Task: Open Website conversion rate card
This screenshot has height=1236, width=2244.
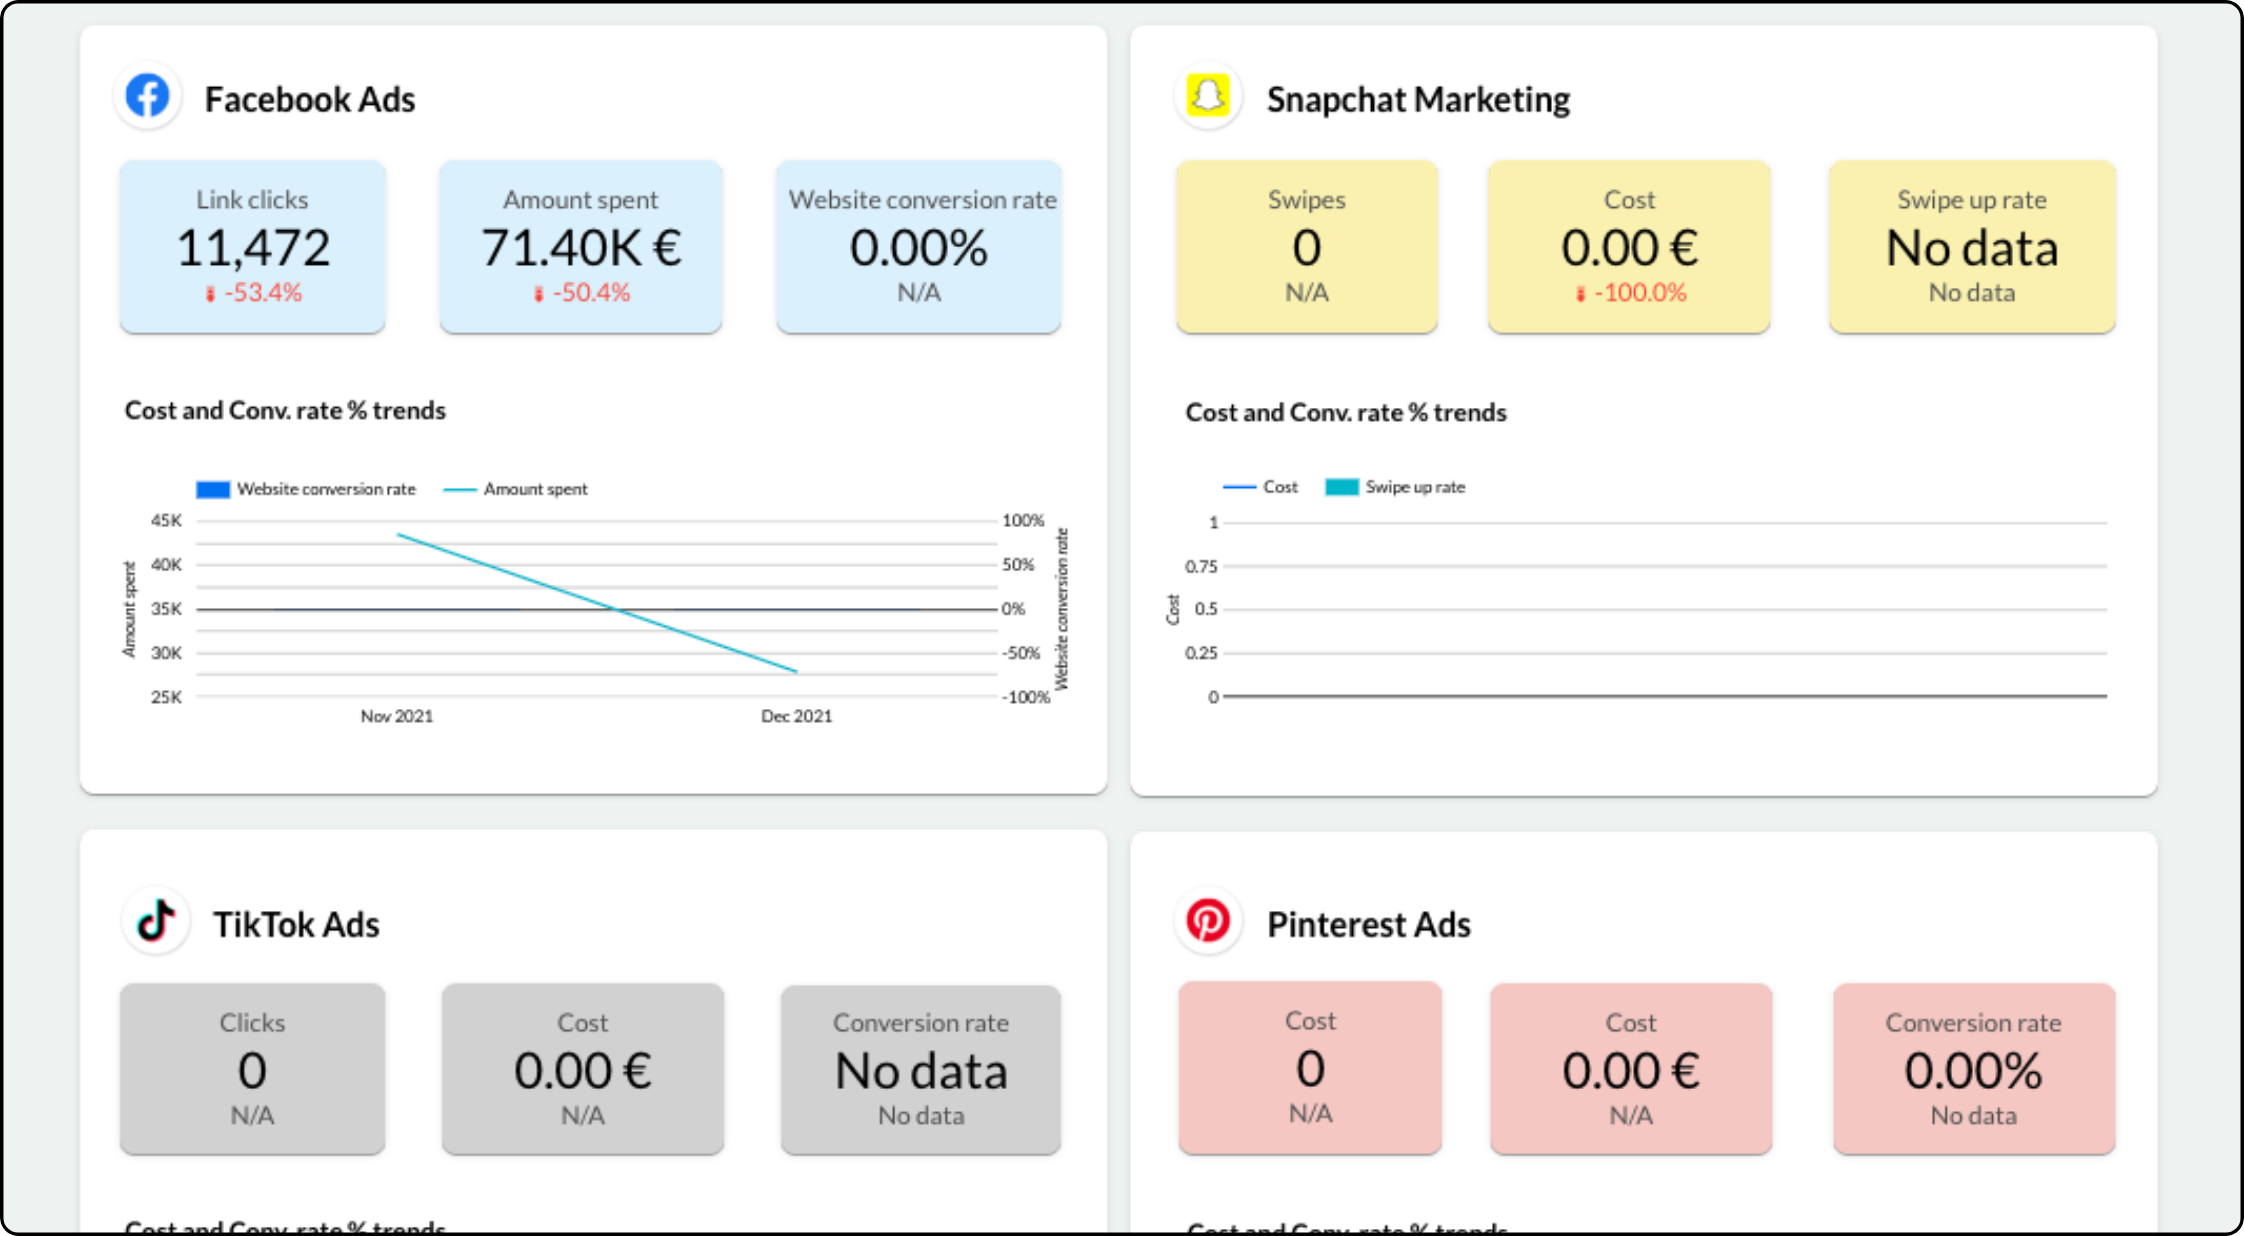Action: (919, 246)
